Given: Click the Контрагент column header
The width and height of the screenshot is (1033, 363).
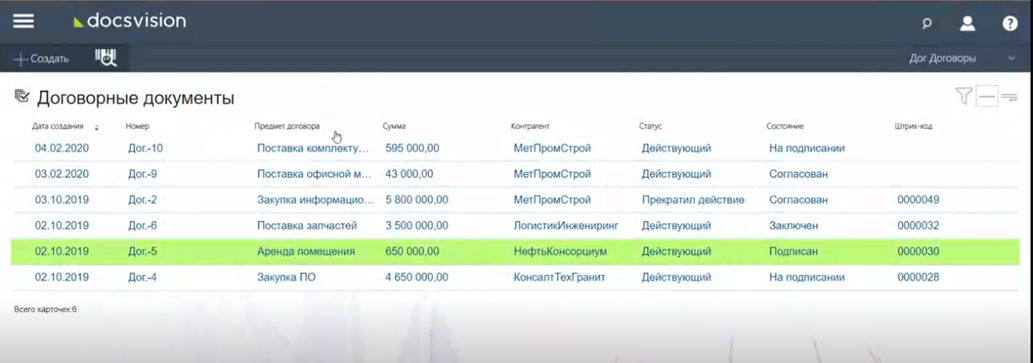Looking at the screenshot, I should pos(530,126).
